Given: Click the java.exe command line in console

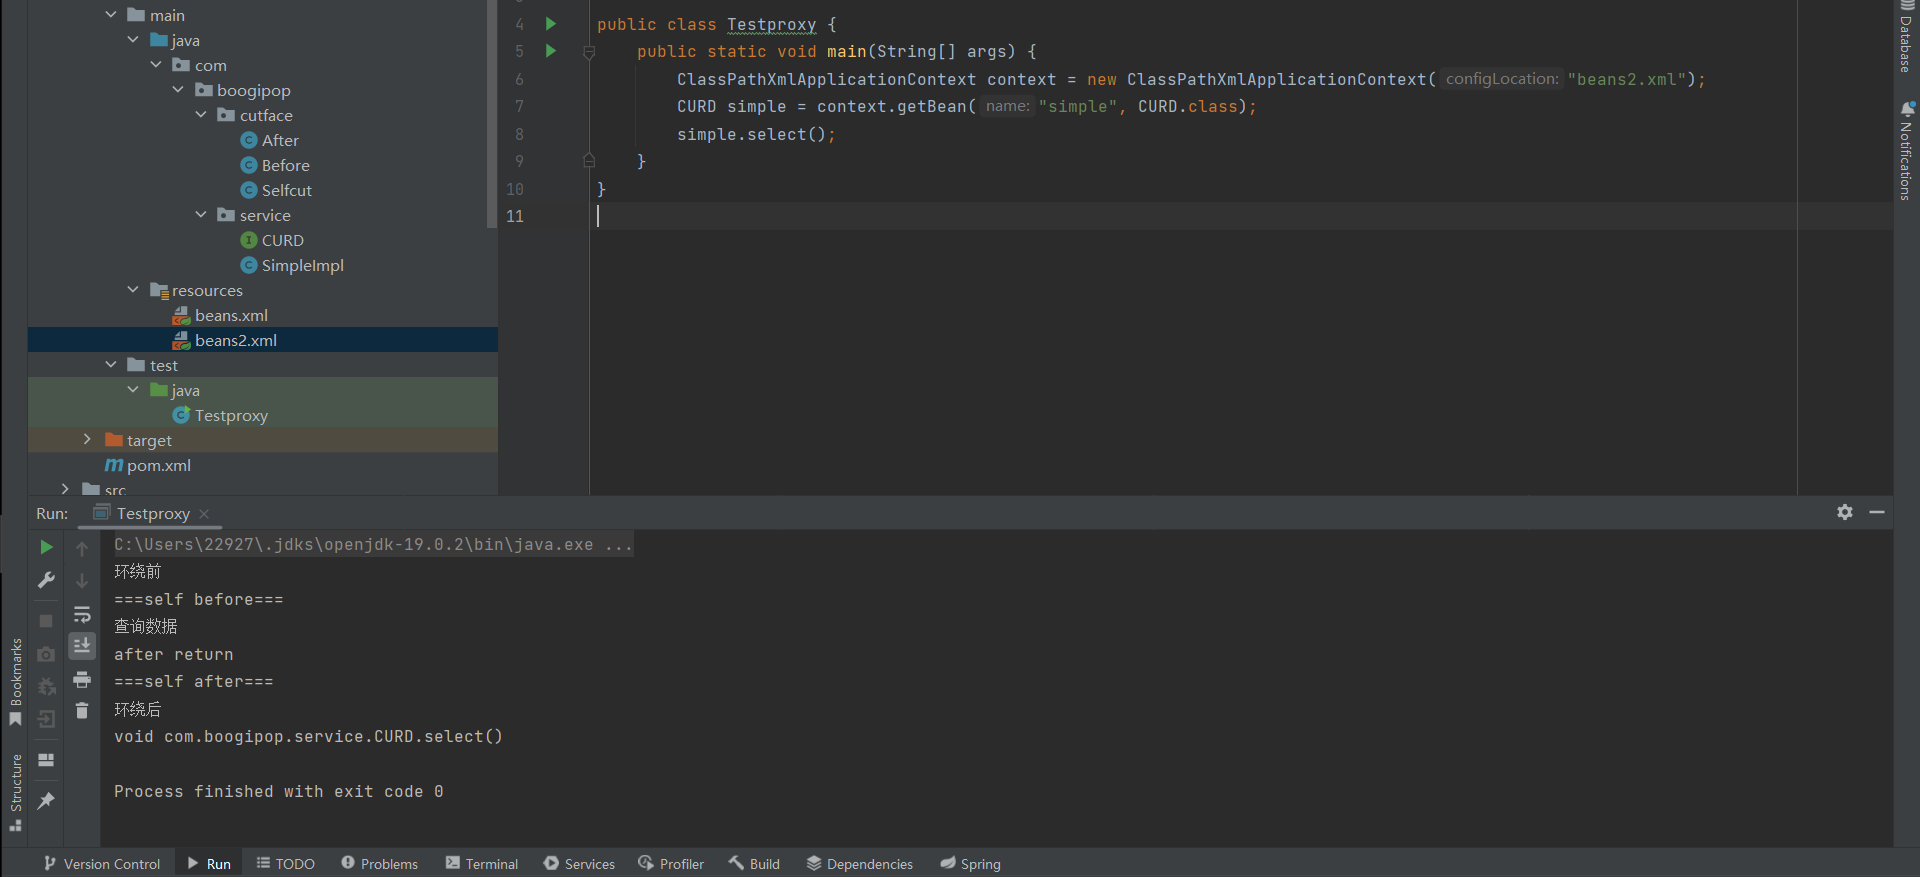Looking at the screenshot, I should click(373, 545).
